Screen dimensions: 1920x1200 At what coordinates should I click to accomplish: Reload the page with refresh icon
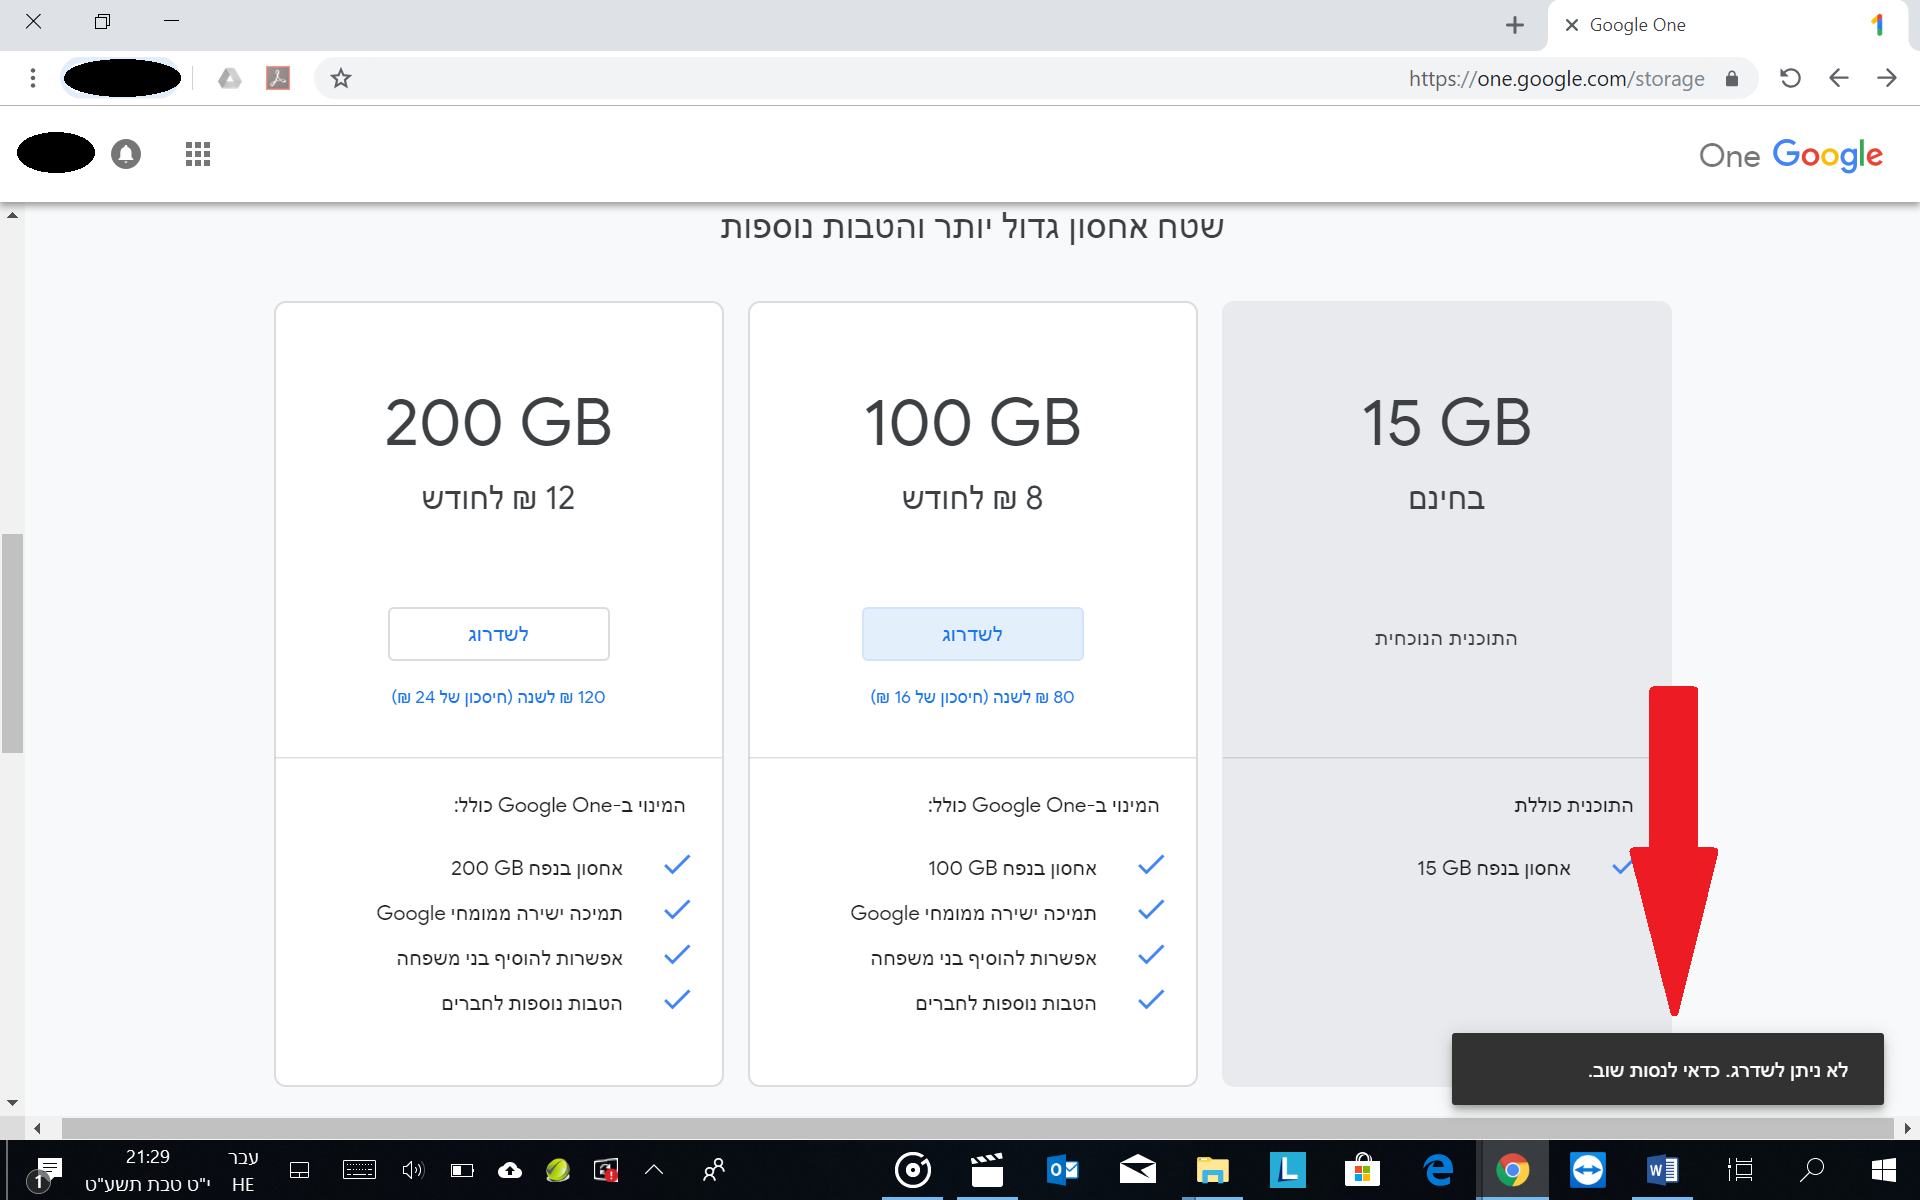pos(1790,78)
